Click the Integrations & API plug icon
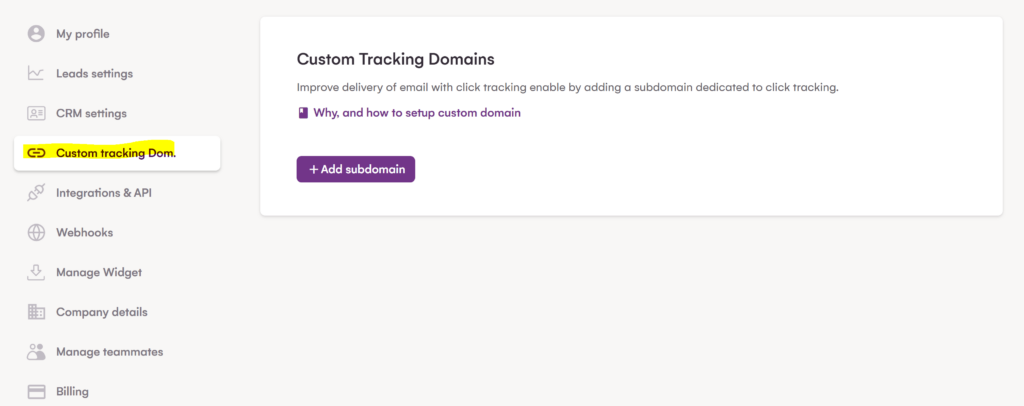Screen dimensions: 1024x406 point(37,192)
